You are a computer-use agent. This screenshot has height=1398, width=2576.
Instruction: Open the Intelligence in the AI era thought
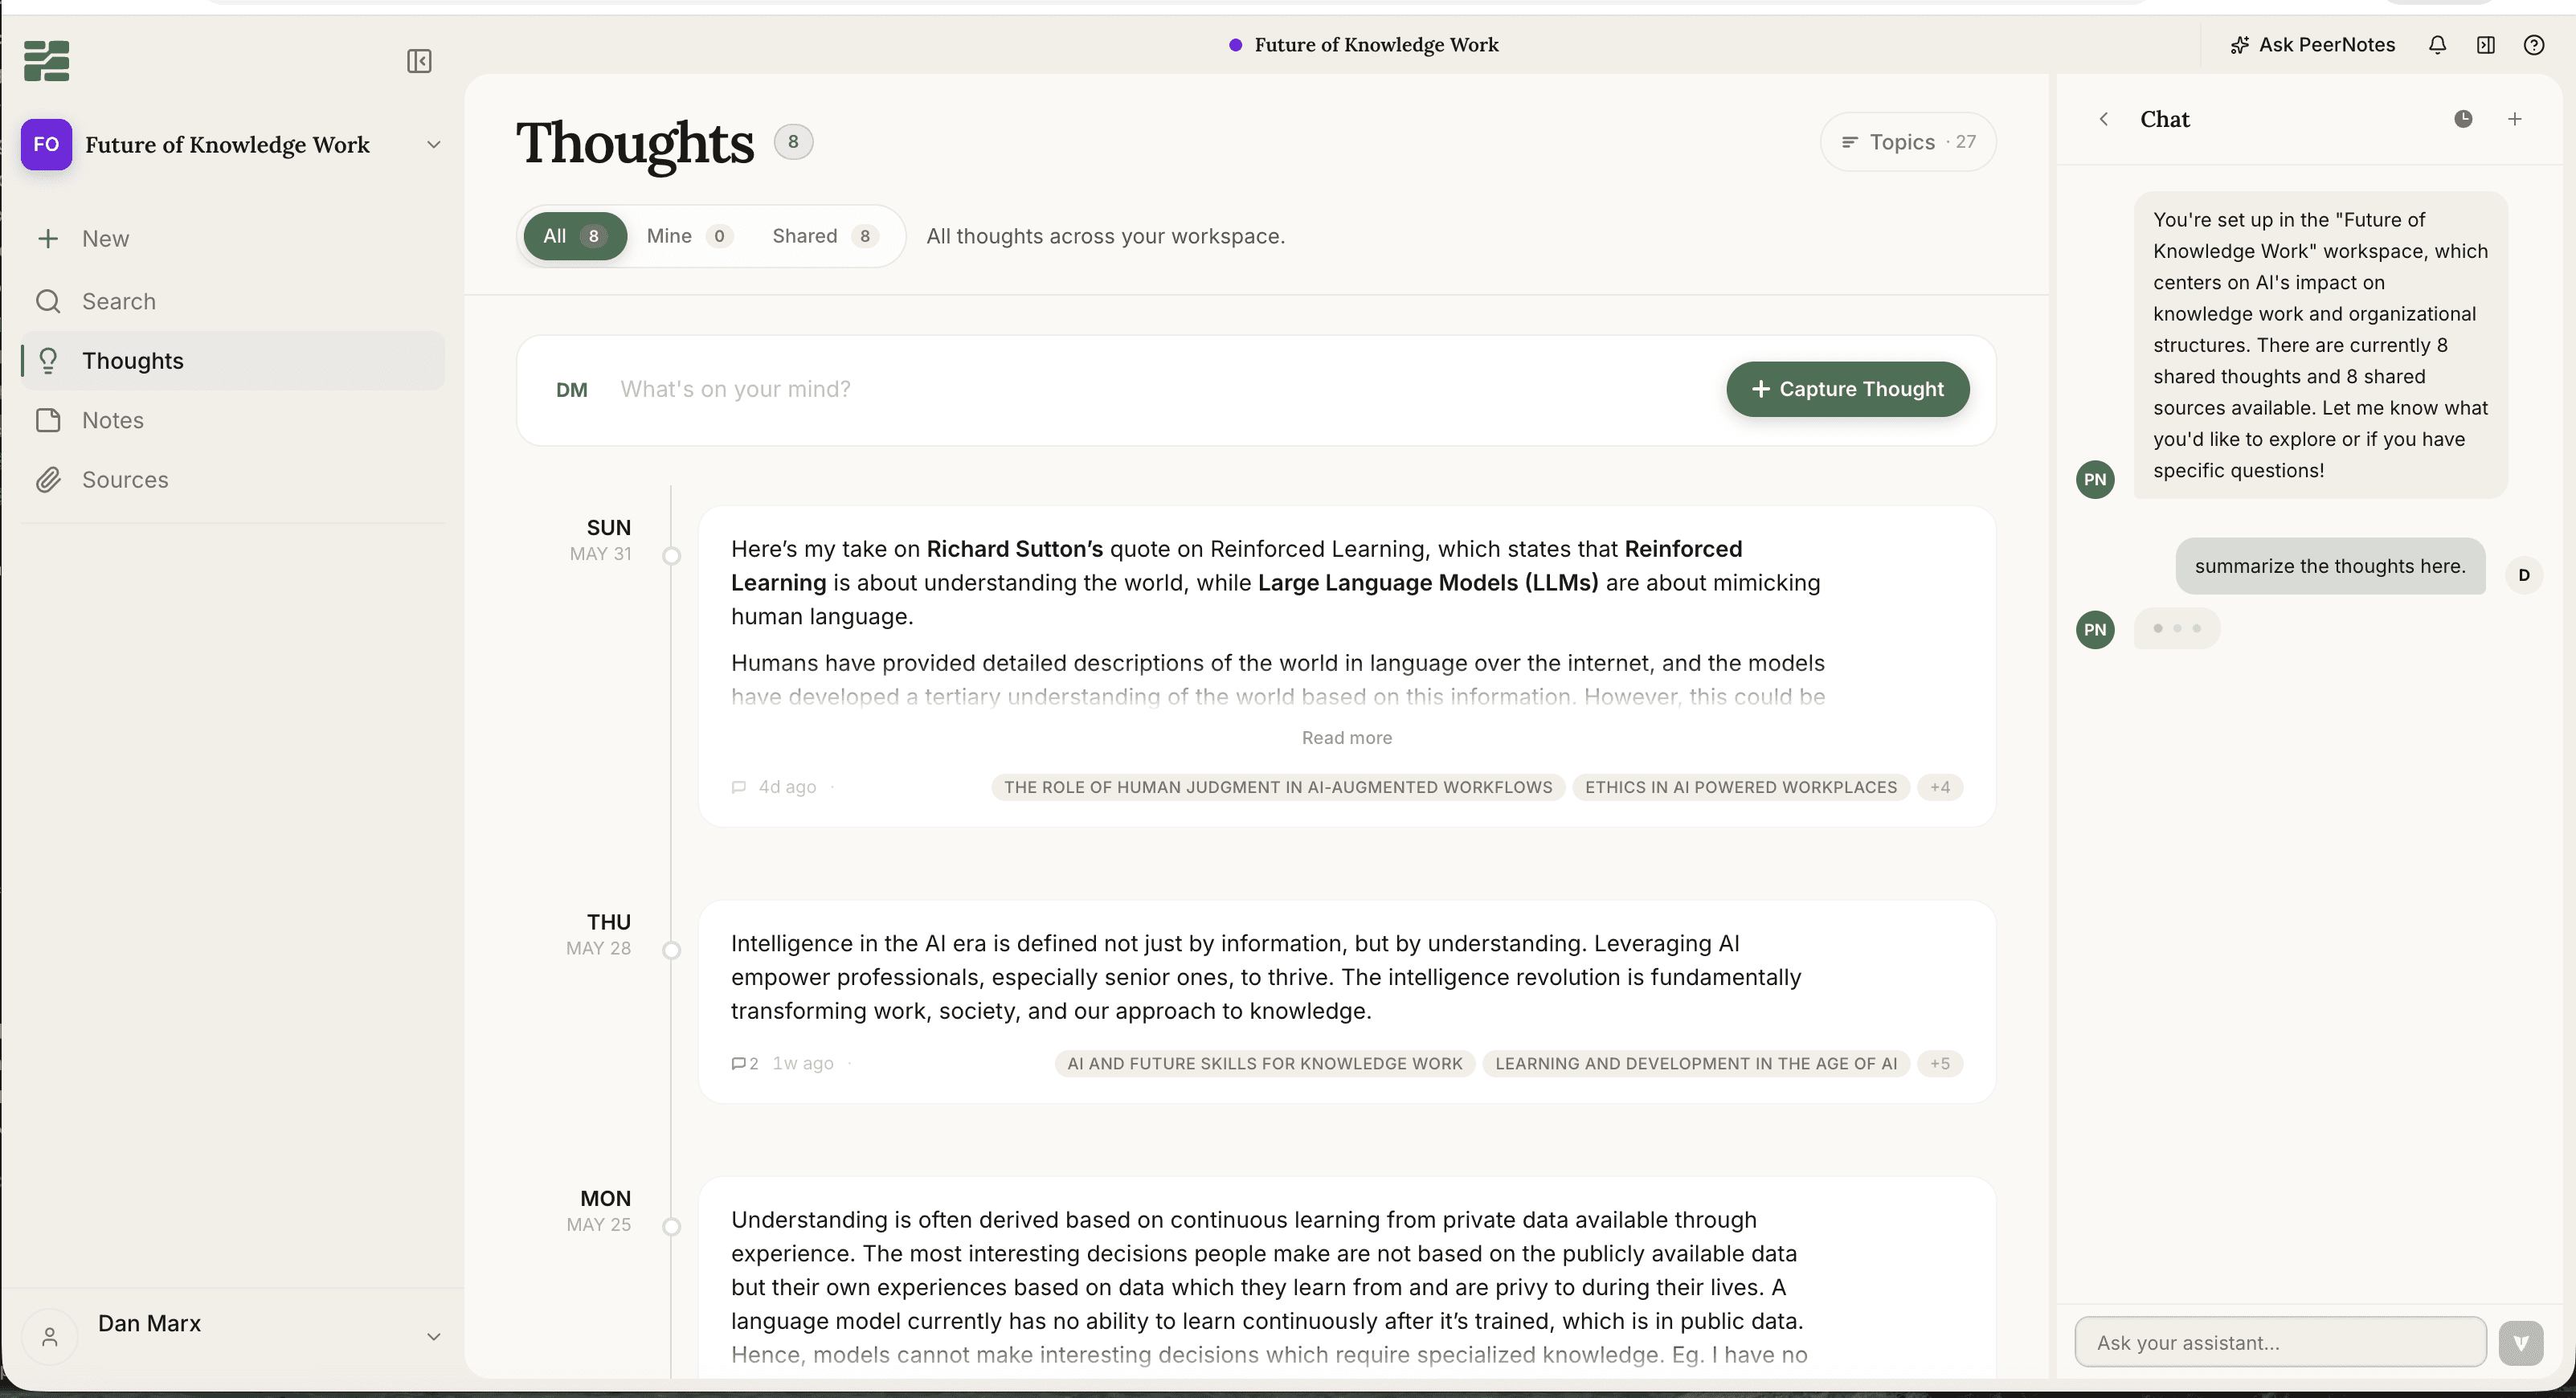(x=1266, y=977)
